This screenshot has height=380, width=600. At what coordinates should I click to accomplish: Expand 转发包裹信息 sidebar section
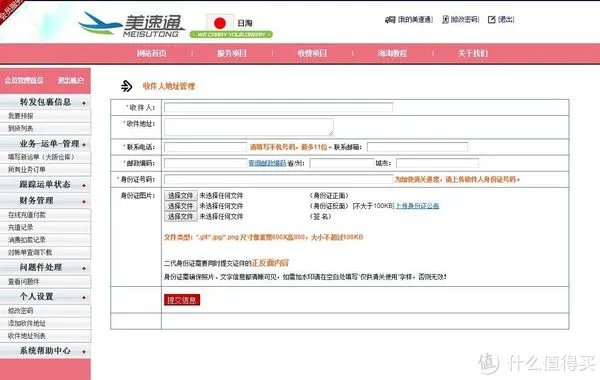(46, 102)
